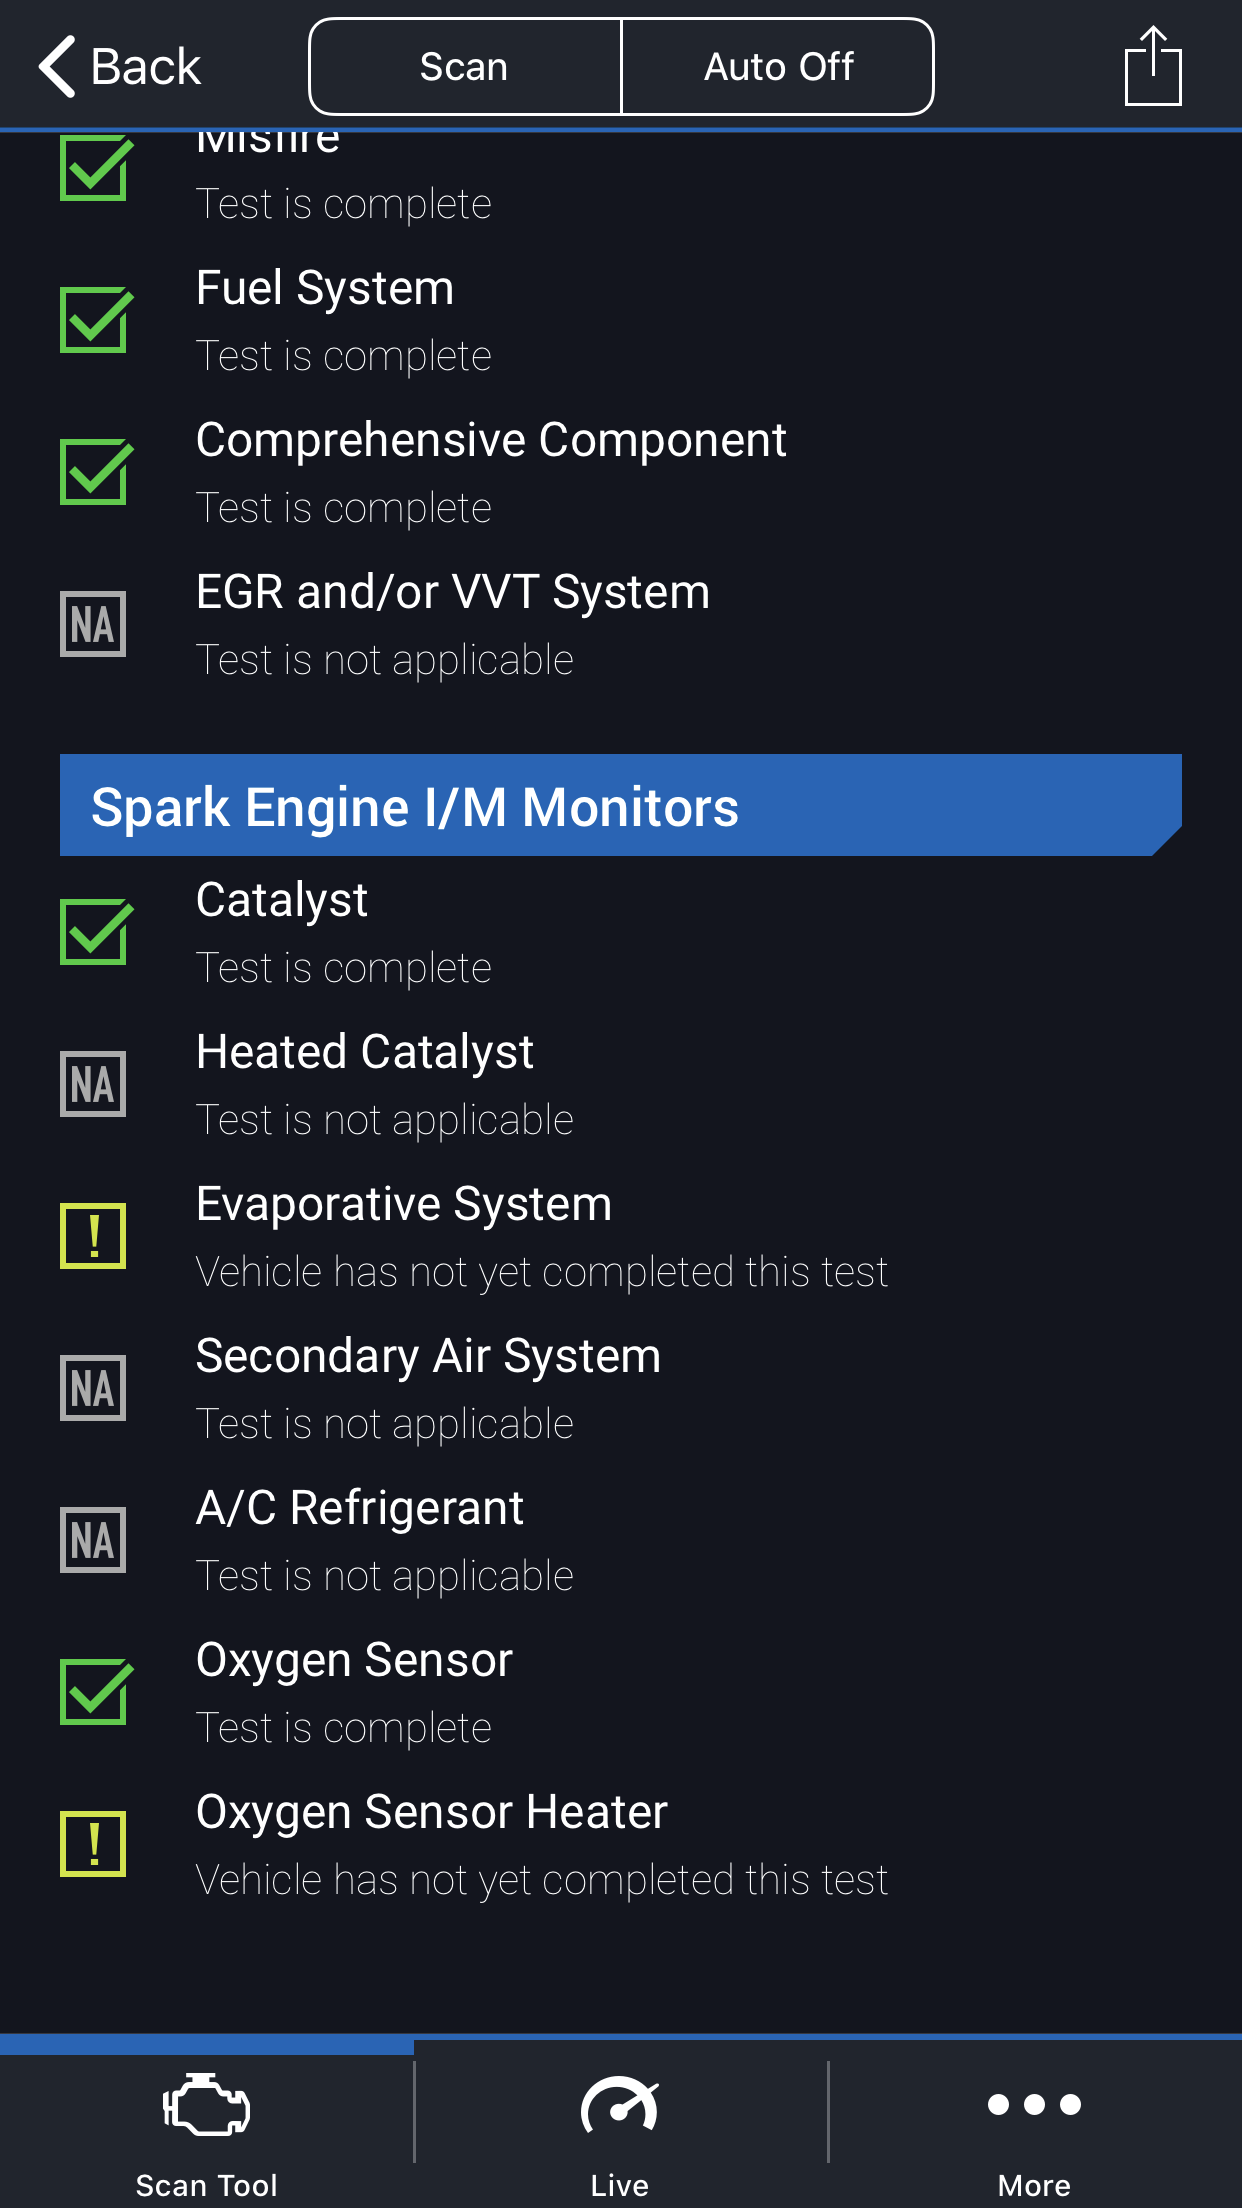Screen dimensions: 1242x2208
Task: Select the Auto Off segment button
Action: point(778,67)
